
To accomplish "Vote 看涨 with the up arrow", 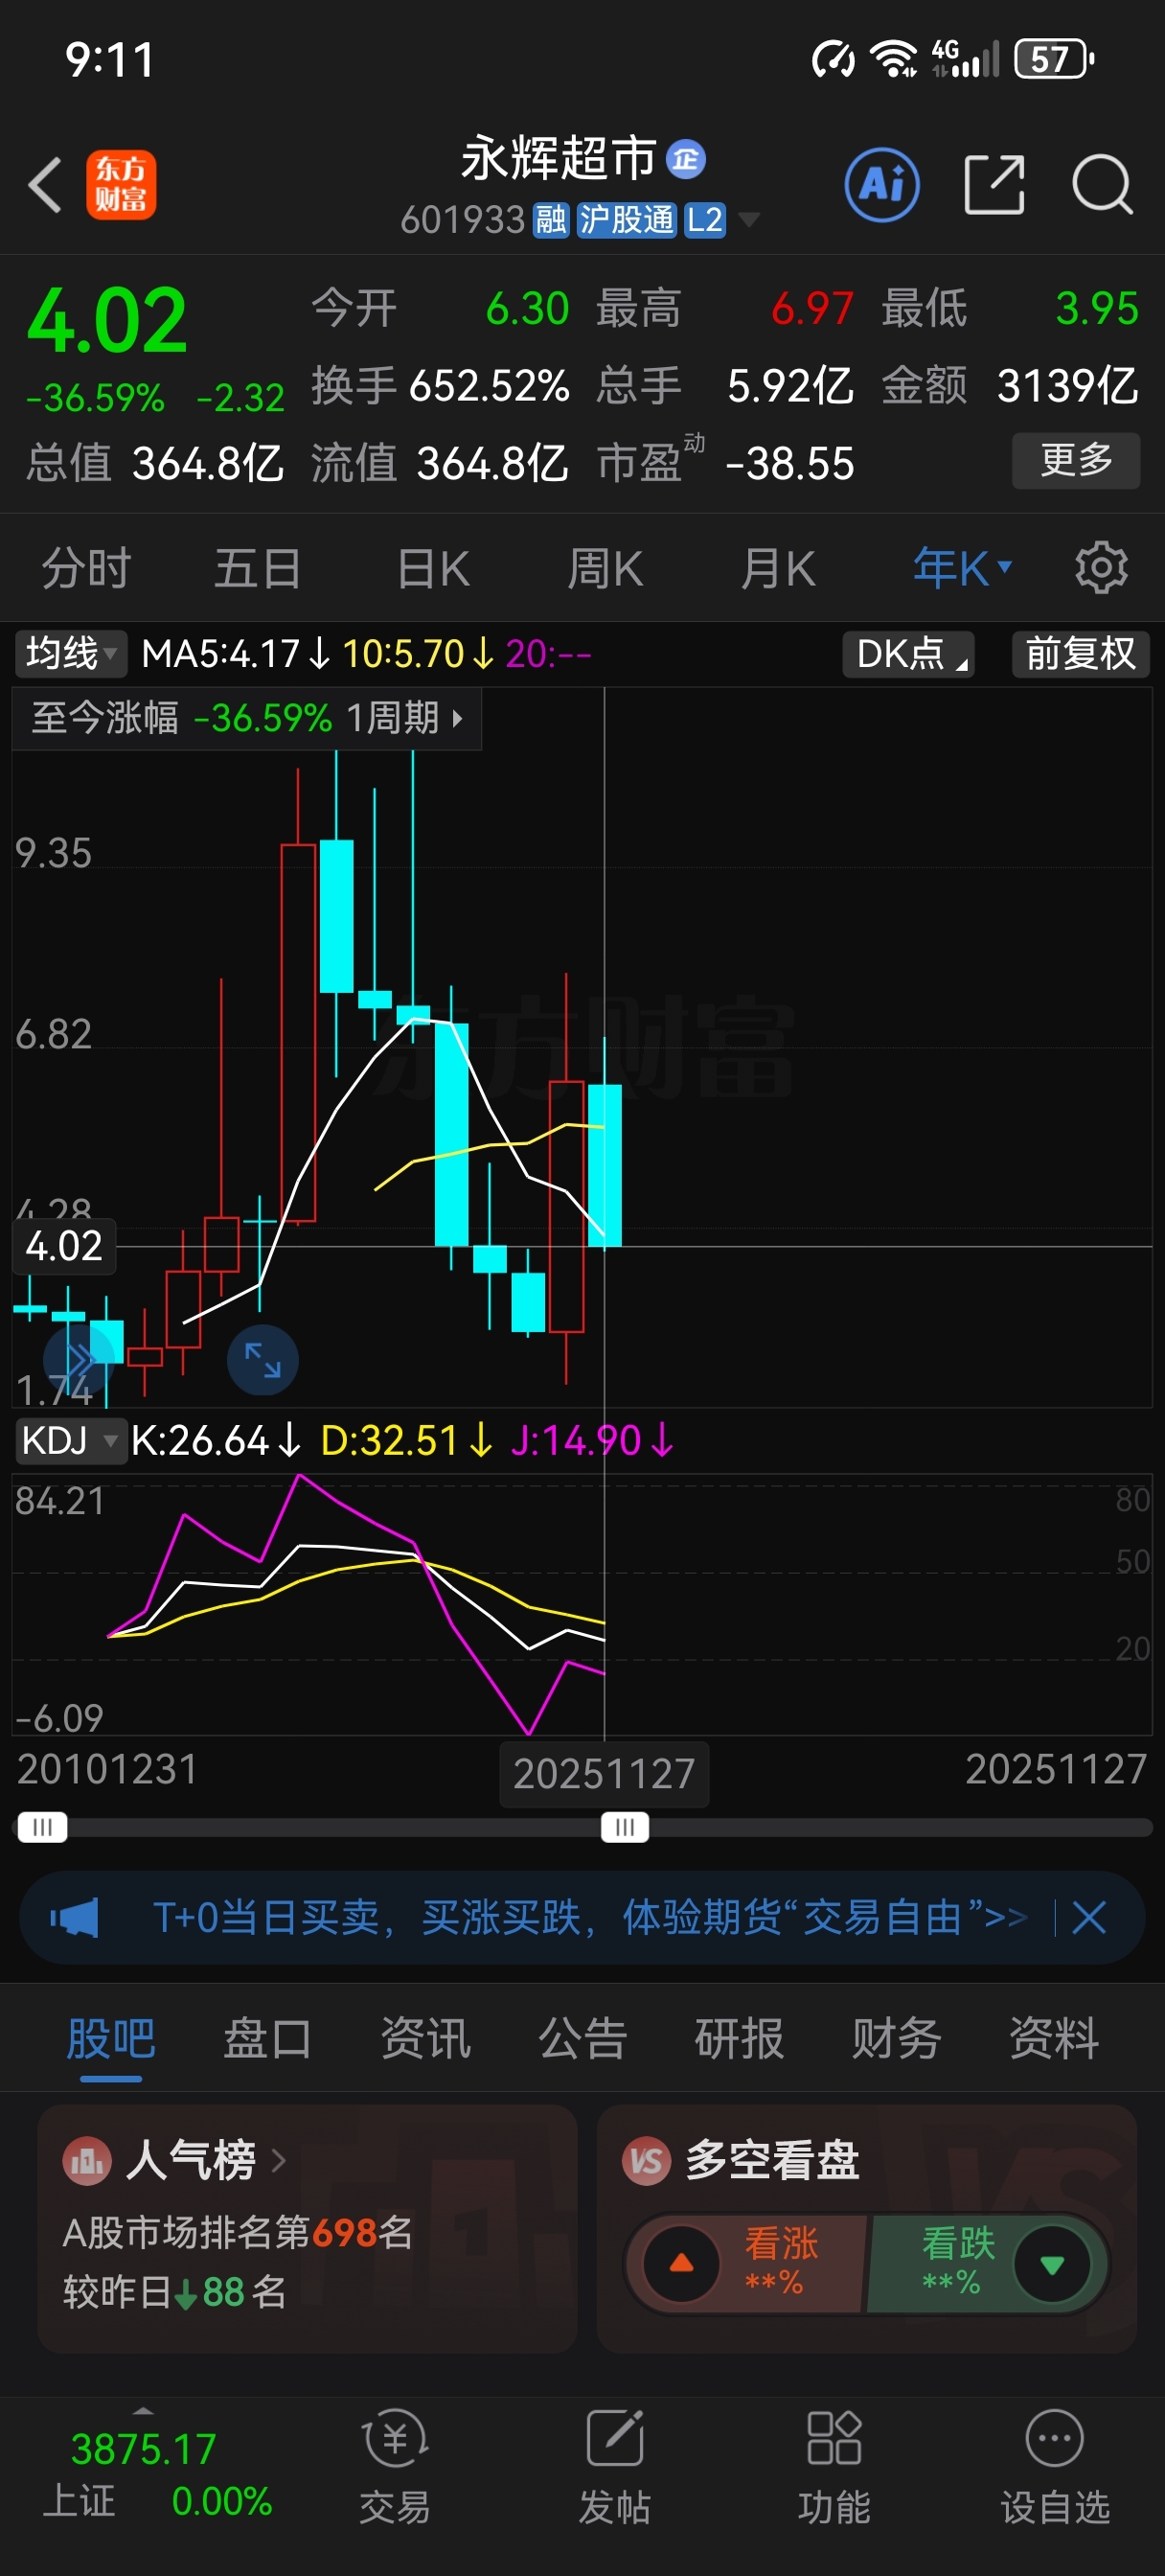I will point(682,2264).
